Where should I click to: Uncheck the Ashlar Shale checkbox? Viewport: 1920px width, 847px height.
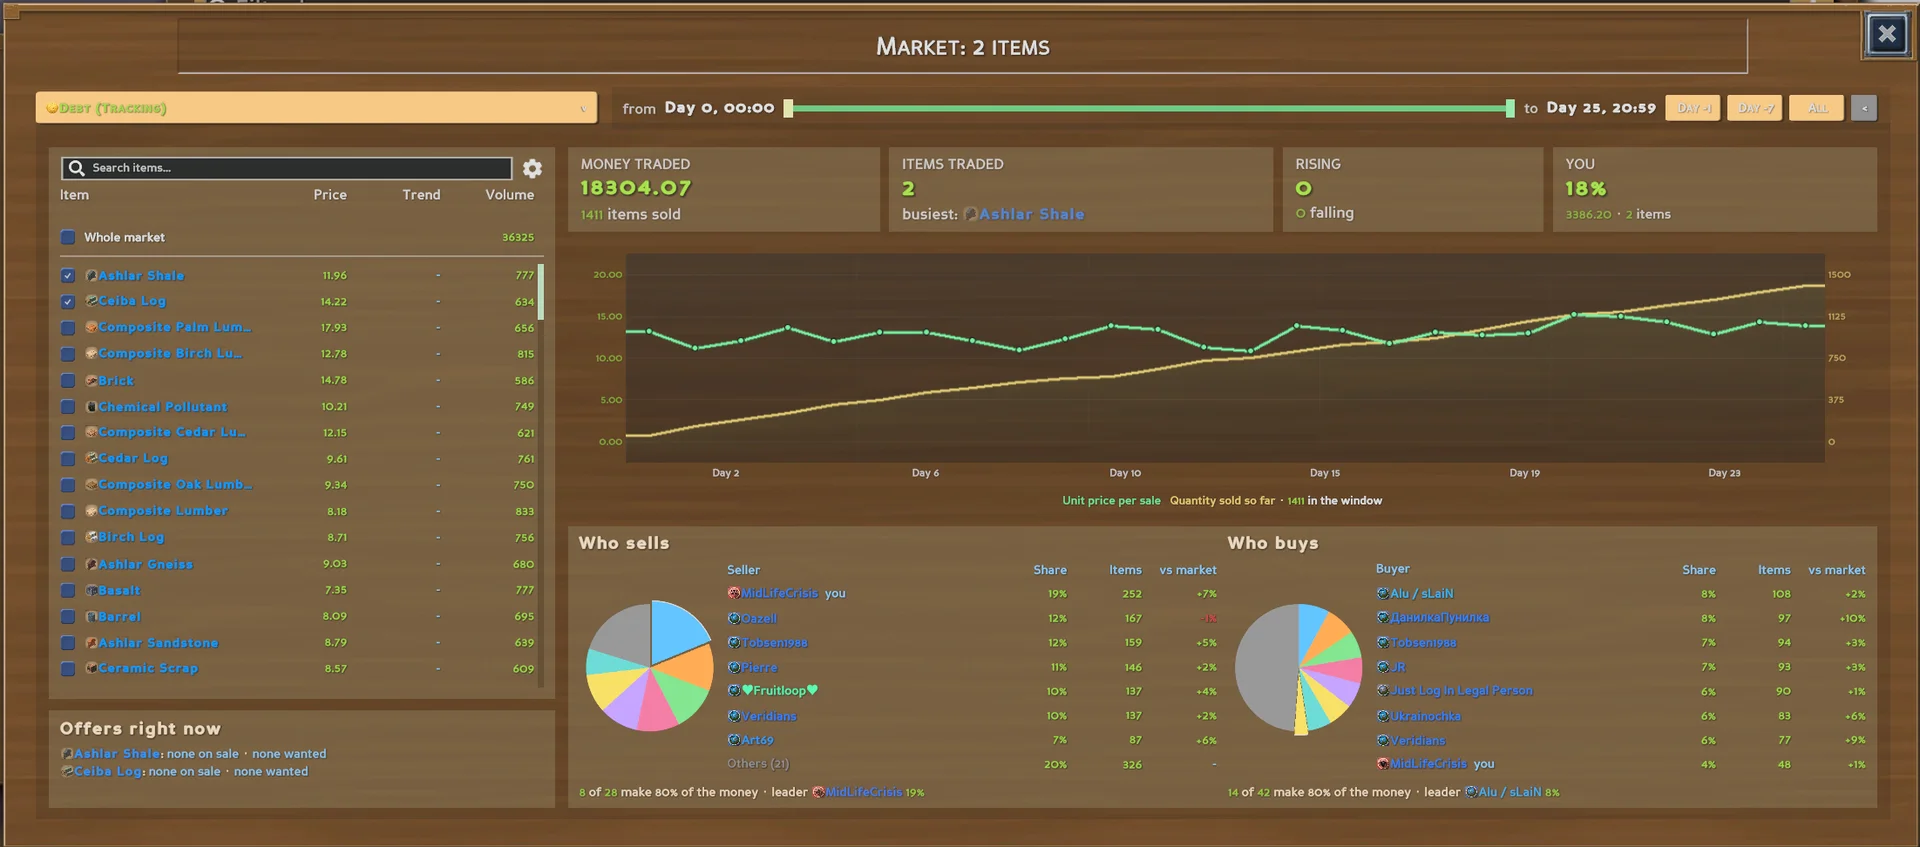(x=68, y=275)
